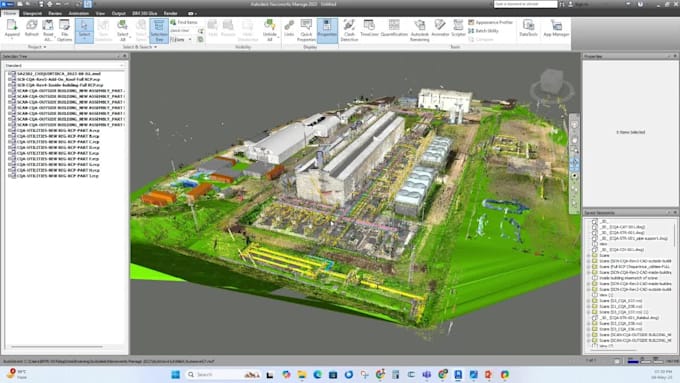
Task: Open the Animator tool
Action: coord(440,28)
